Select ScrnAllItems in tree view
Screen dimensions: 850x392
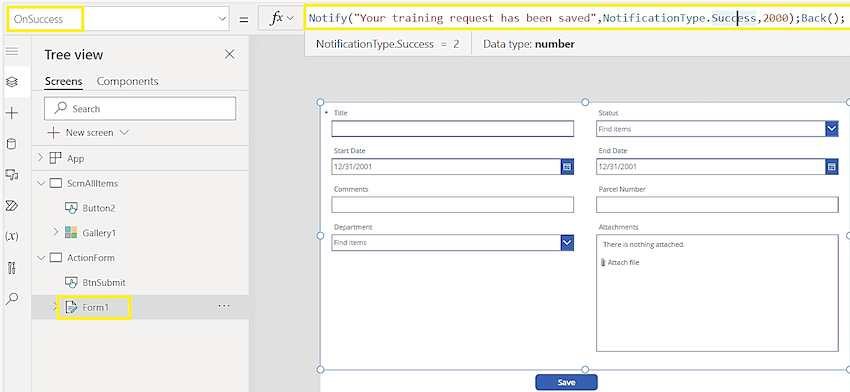click(x=92, y=183)
